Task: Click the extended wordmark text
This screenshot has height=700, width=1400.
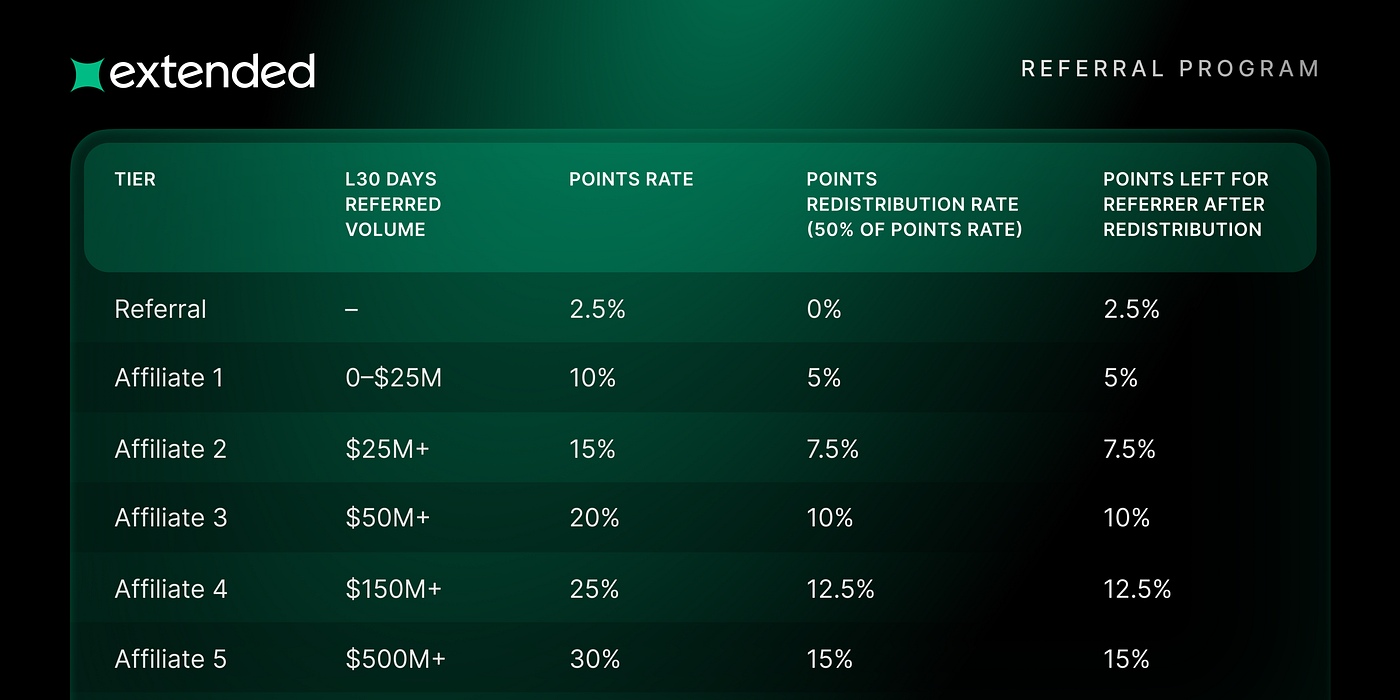Action: pos(212,71)
